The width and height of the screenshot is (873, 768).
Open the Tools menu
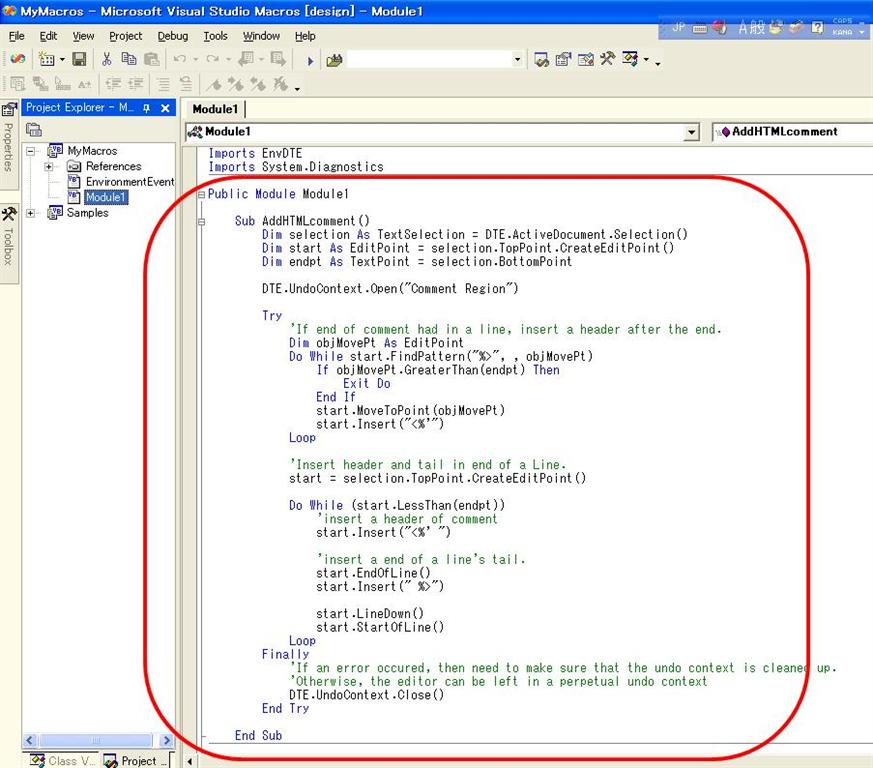[x=215, y=36]
